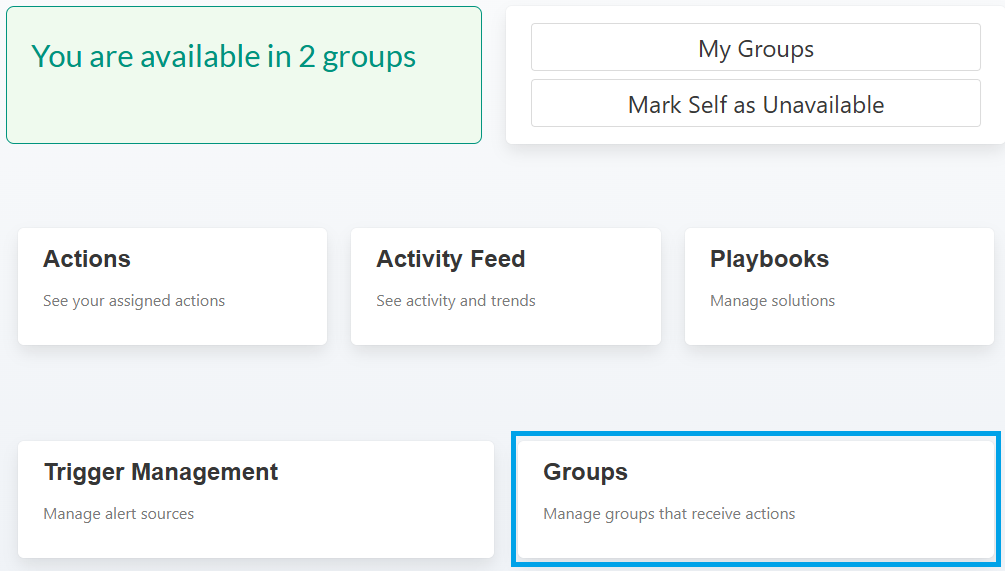Screen dimensions: 1005x571
Task: Open the Actions card
Action: [172, 286]
